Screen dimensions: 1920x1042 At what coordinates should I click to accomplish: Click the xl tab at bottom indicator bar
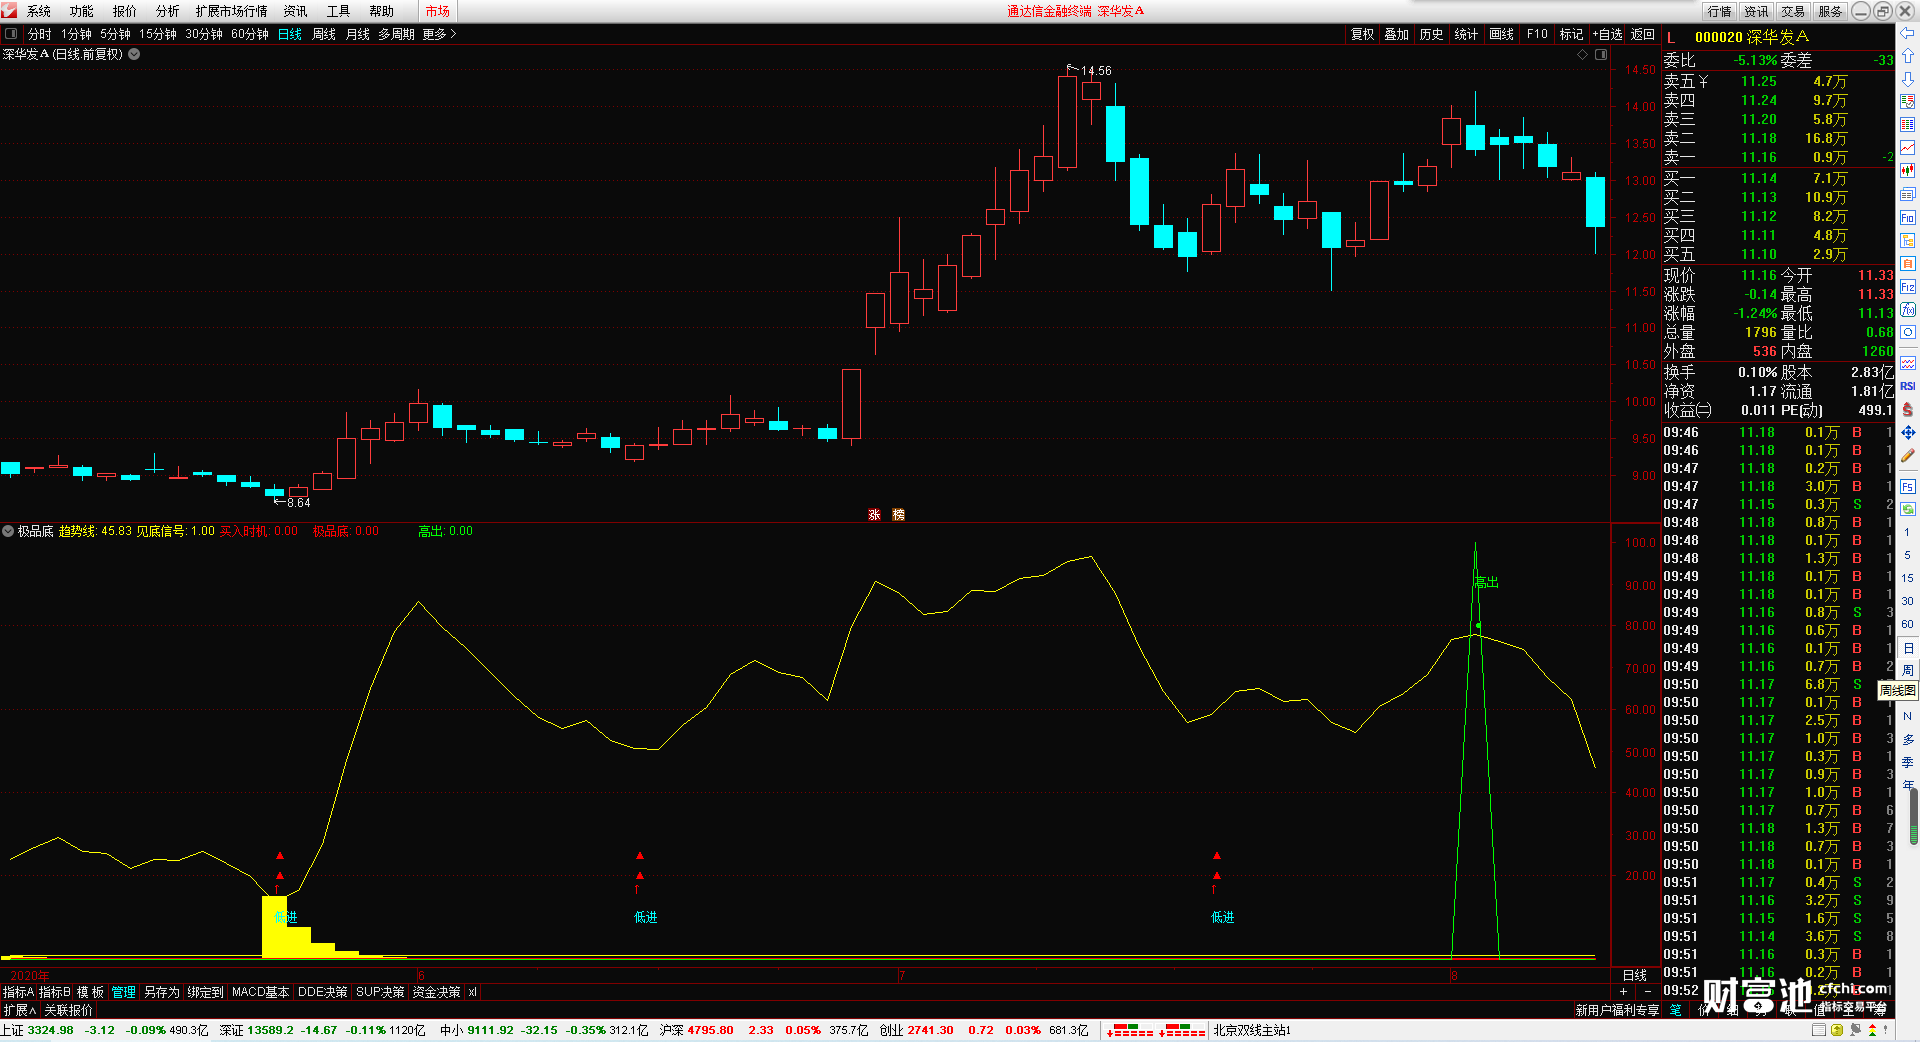click(472, 992)
